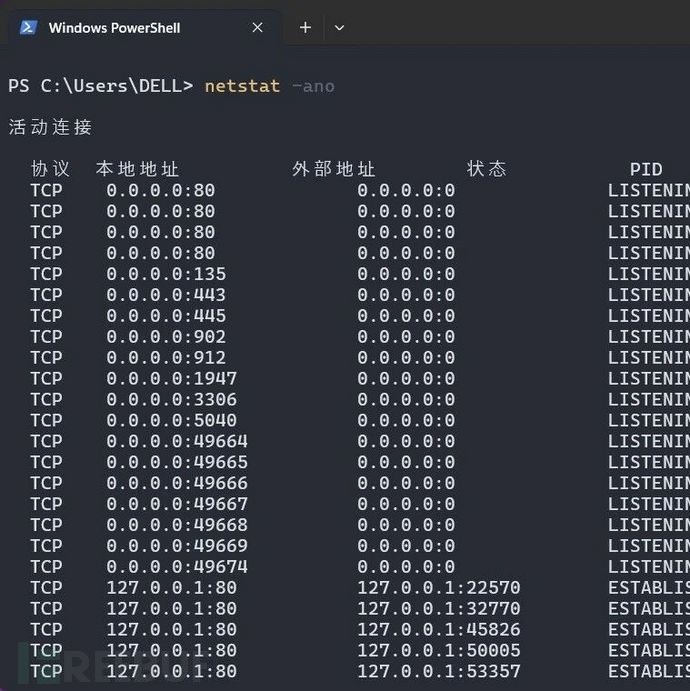Click external address 127.0.0.1:45826
690x691 pixels.
(x=439, y=630)
